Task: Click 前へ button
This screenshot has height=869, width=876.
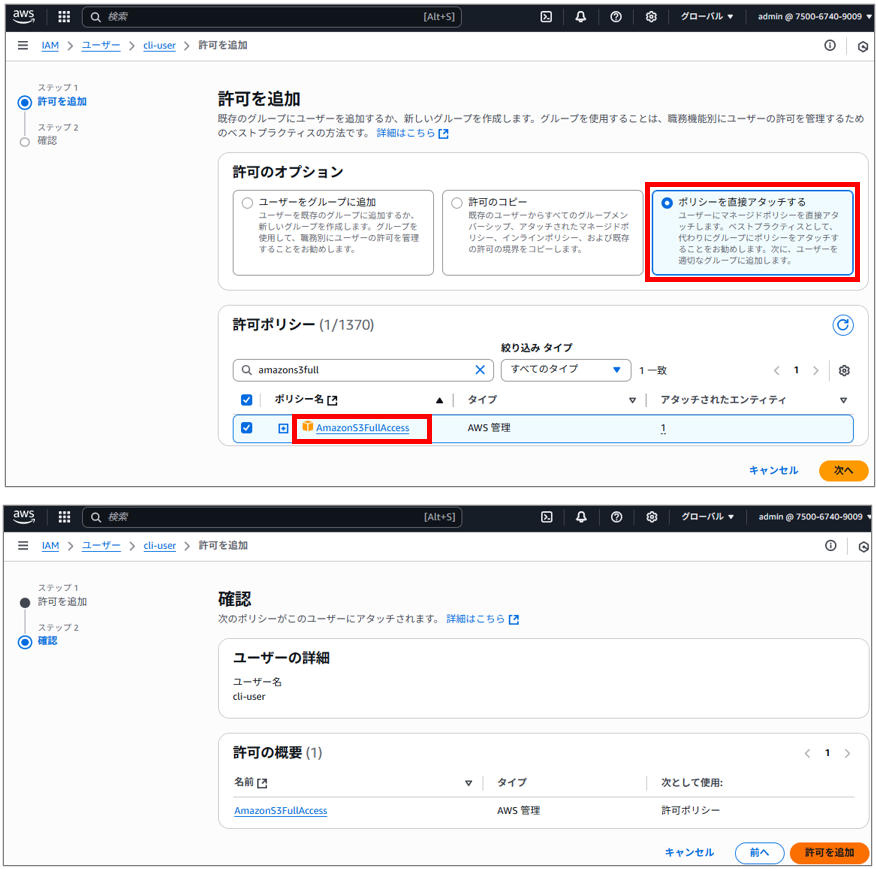Action: coord(759,853)
